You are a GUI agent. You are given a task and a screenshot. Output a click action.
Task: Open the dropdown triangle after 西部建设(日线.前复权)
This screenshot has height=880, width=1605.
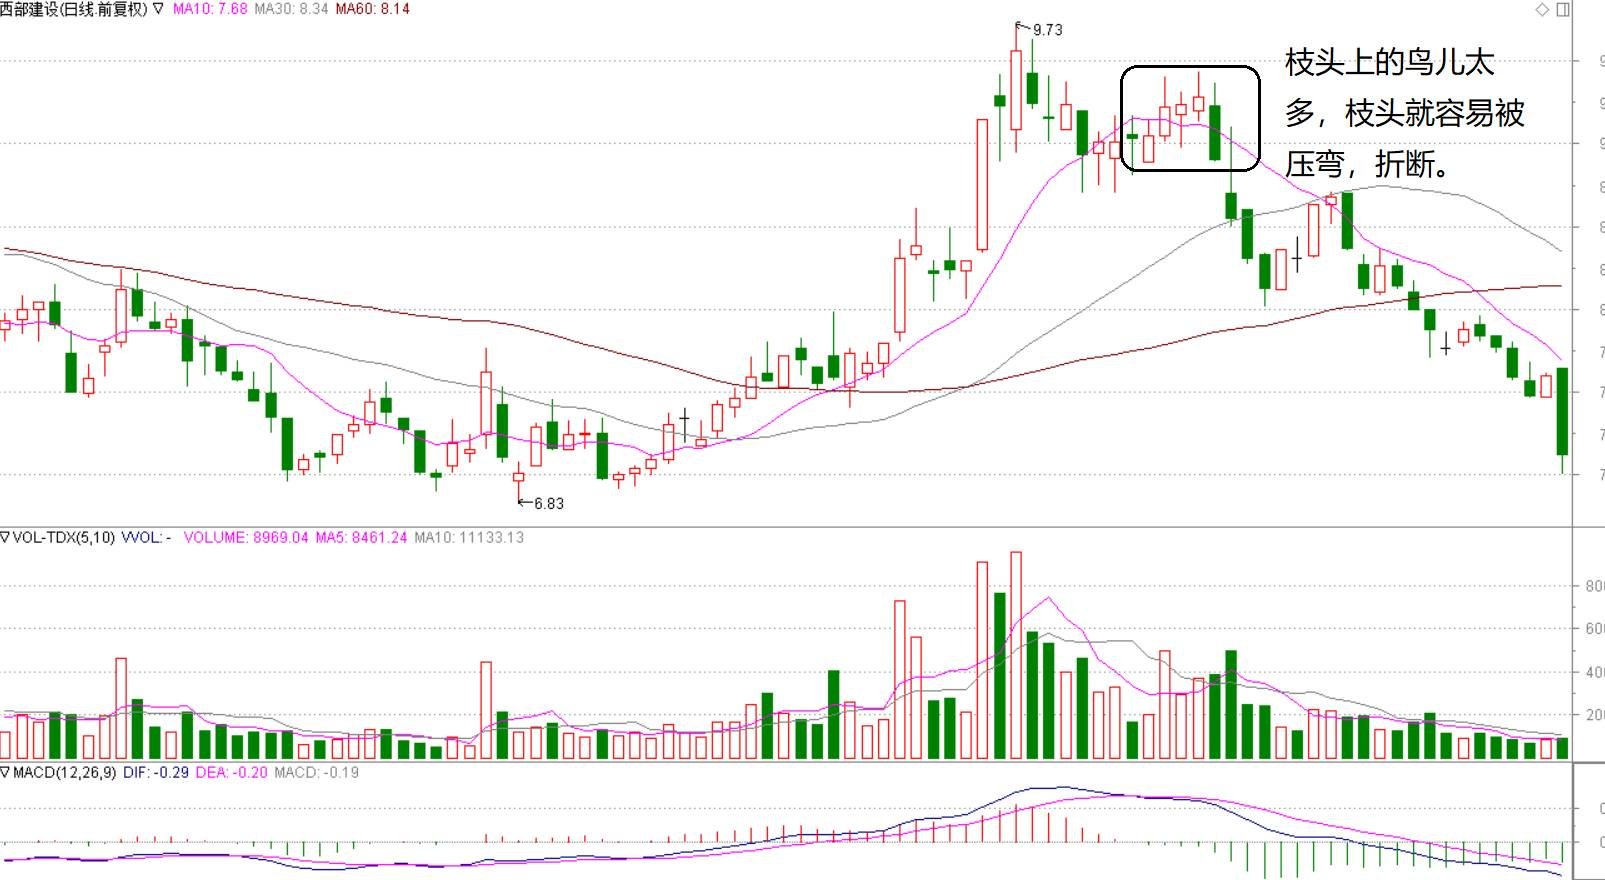point(158,9)
